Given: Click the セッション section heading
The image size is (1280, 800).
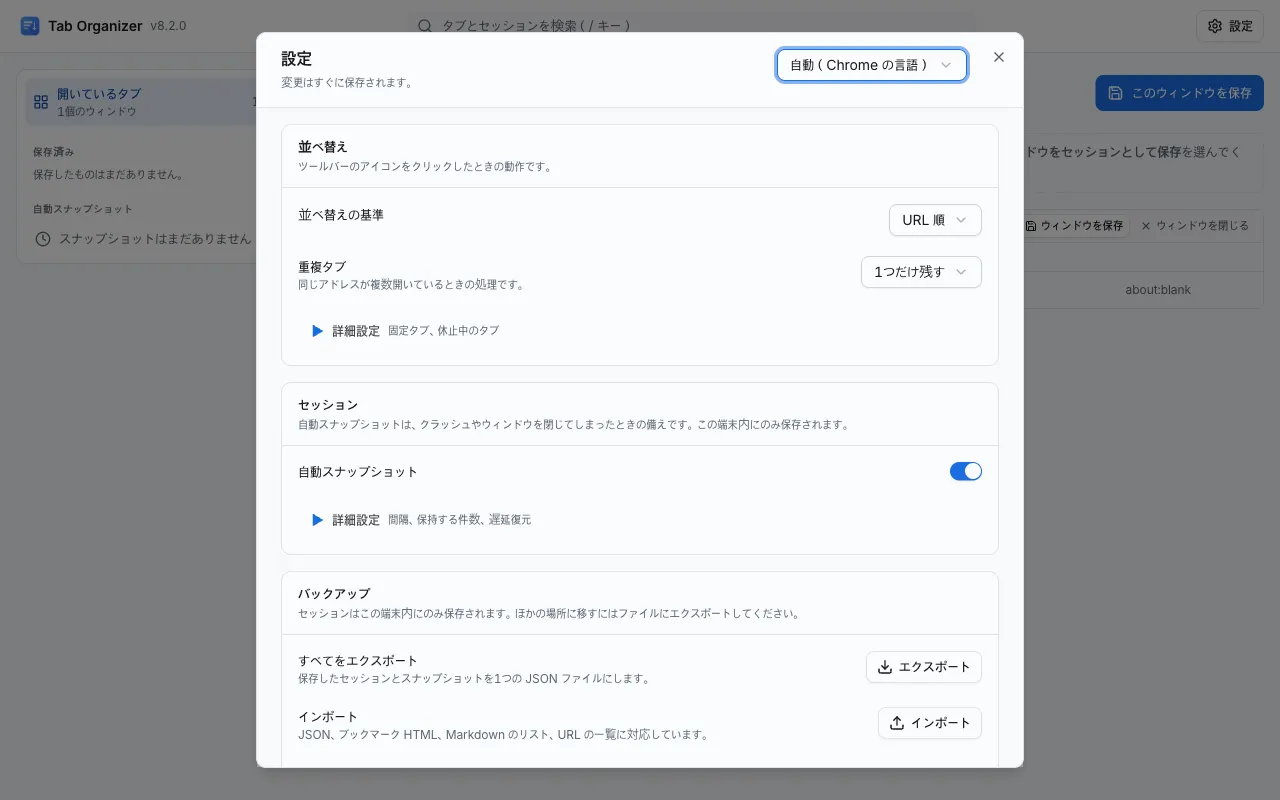Looking at the screenshot, I should [x=328, y=405].
